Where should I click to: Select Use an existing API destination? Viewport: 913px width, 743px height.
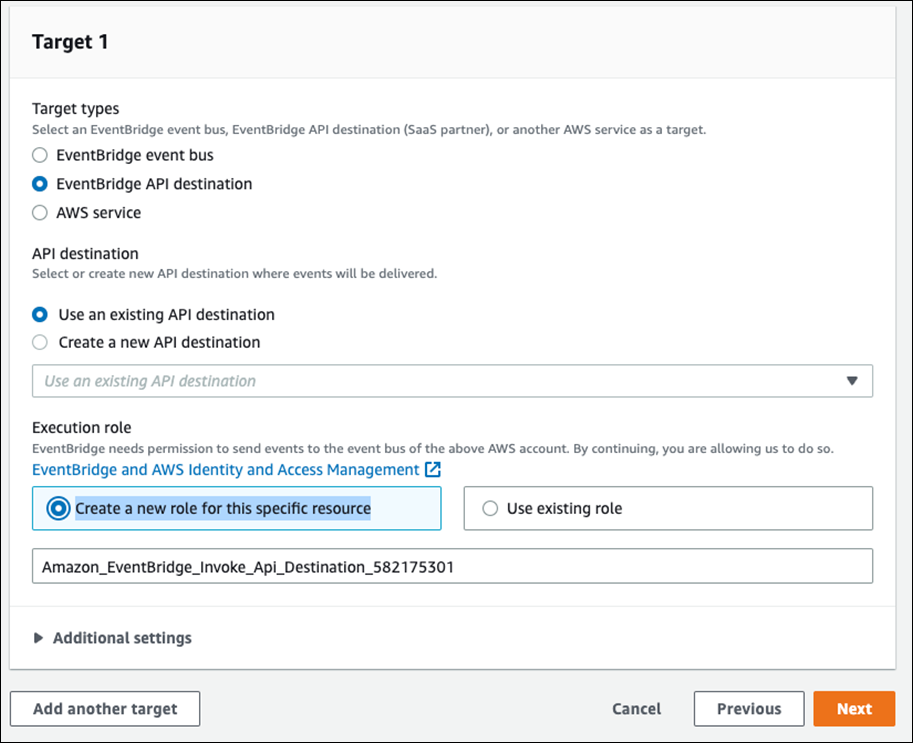pos(40,314)
